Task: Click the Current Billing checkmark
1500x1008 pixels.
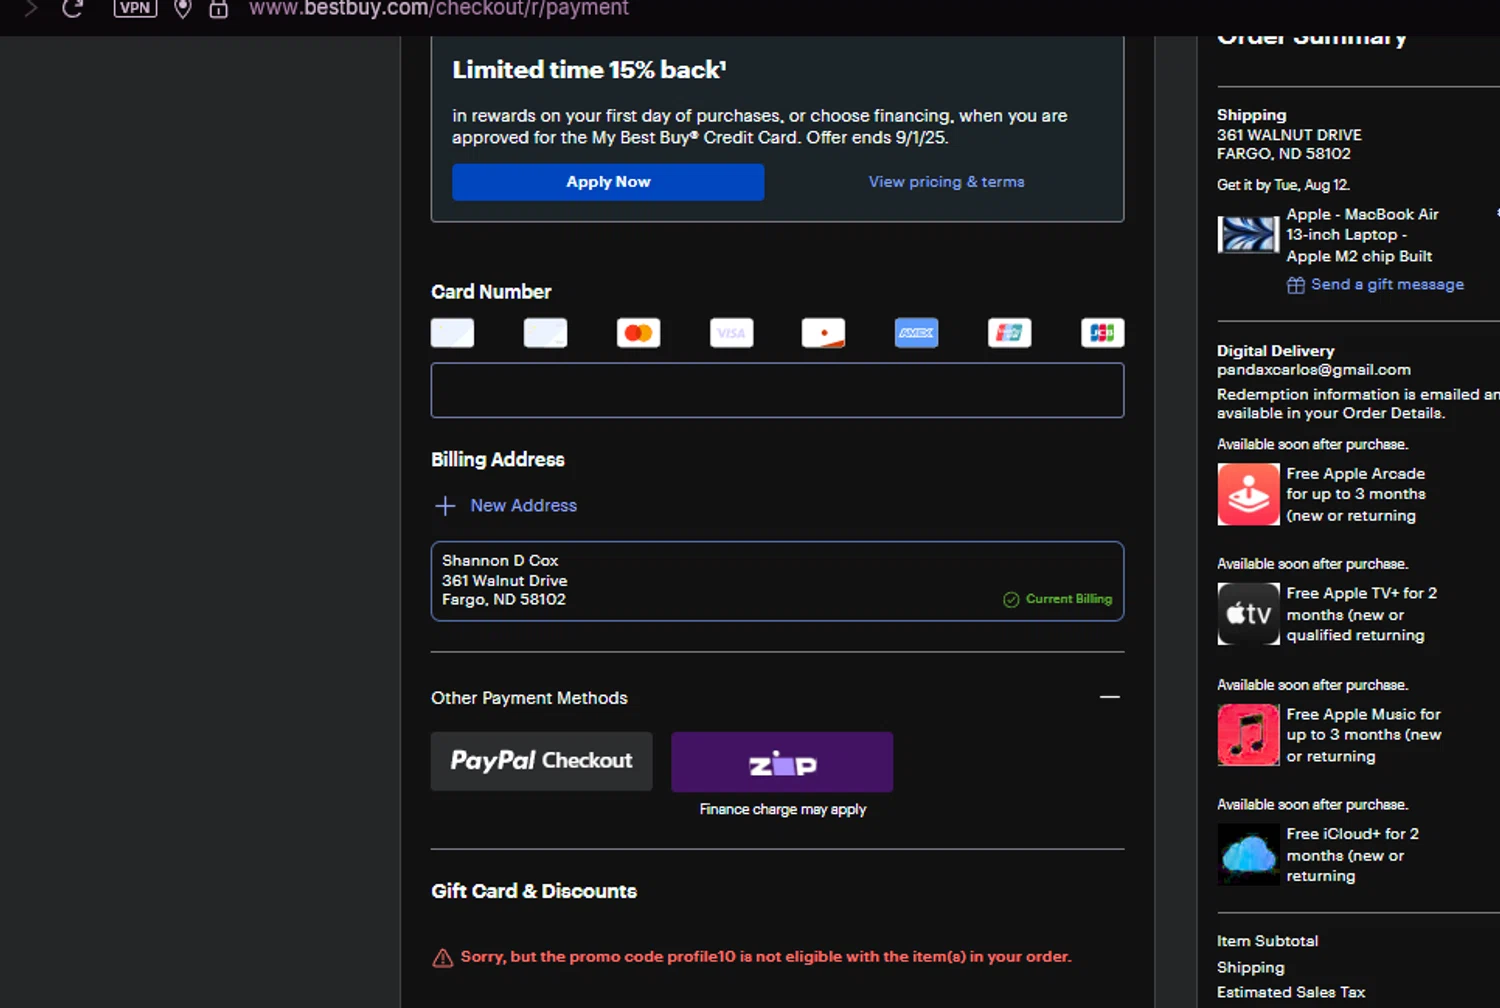Action: click(1011, 599)
